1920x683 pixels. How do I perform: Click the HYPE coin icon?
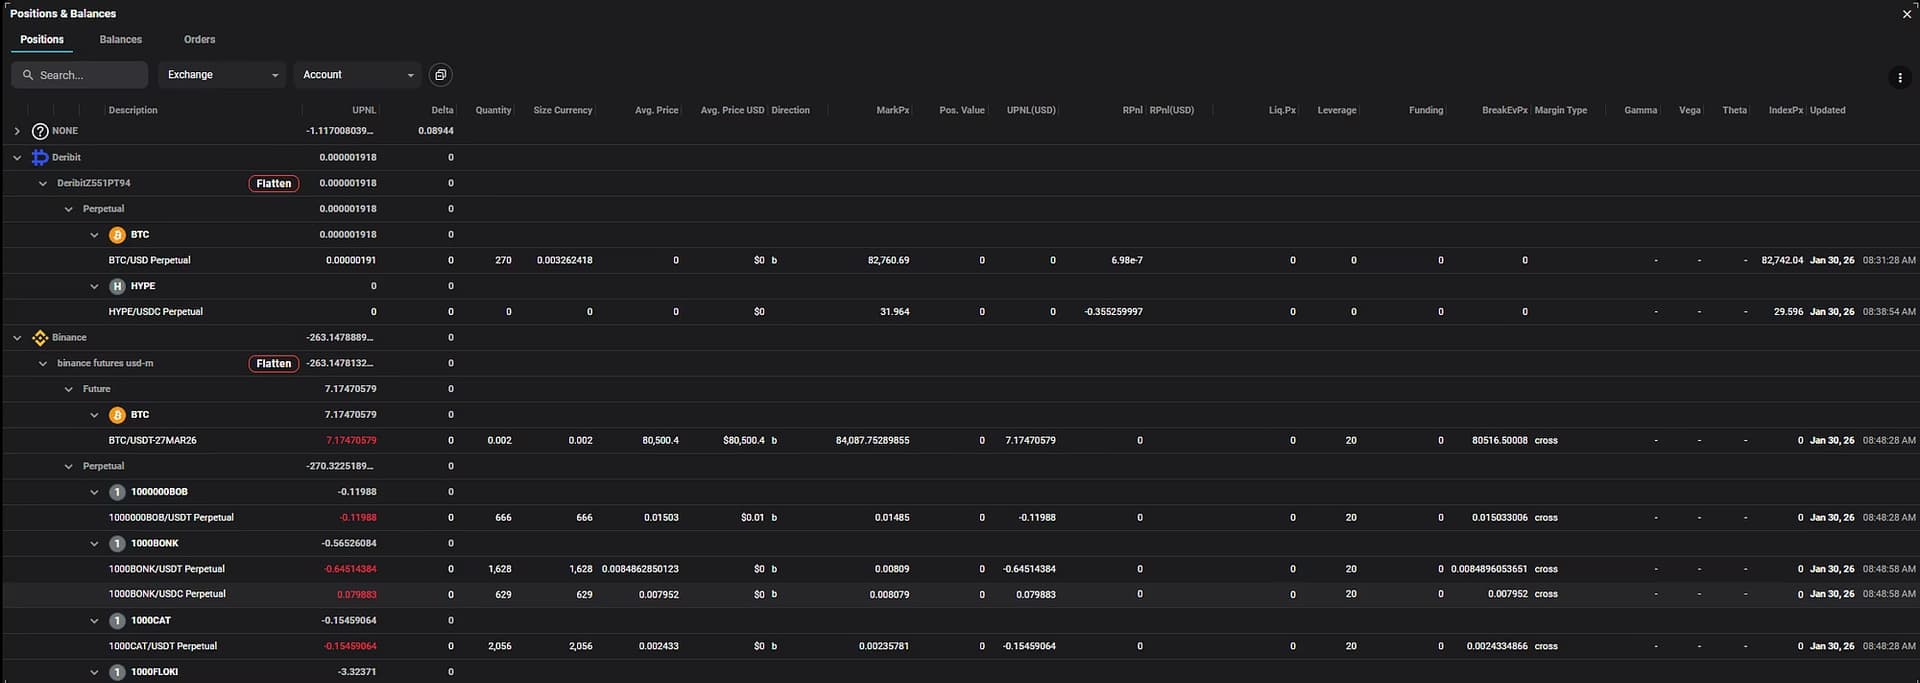[x=117, y=286]
